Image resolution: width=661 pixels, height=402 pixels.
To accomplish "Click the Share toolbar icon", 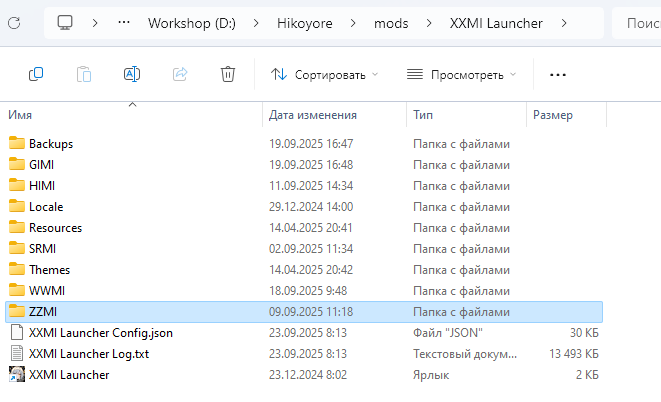I will tap(180, 75).
